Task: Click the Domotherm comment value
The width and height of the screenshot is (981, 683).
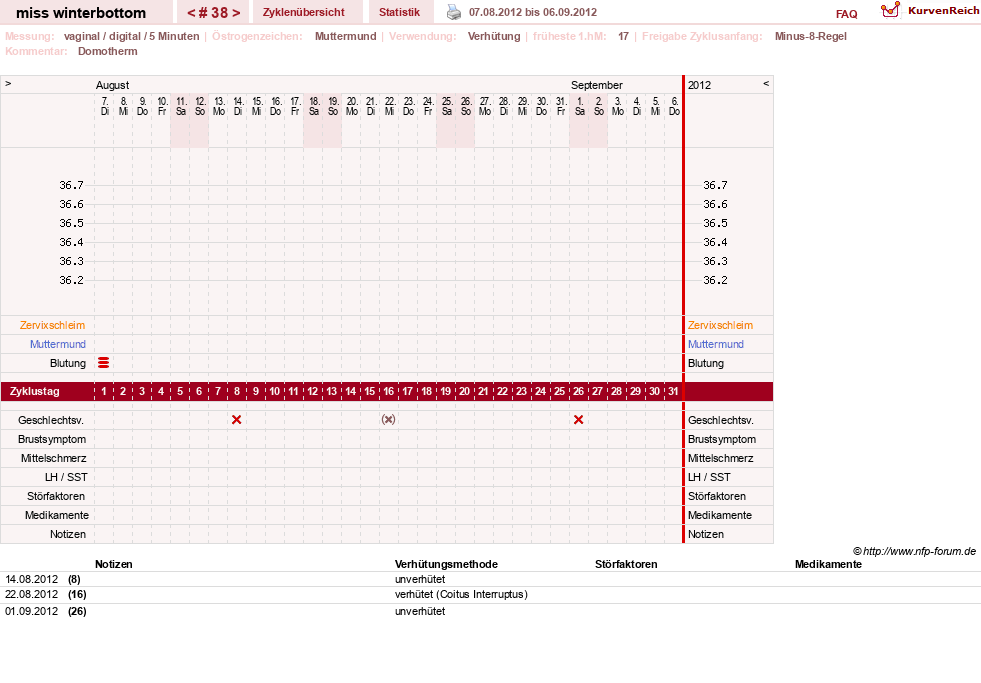Action: 108,51
